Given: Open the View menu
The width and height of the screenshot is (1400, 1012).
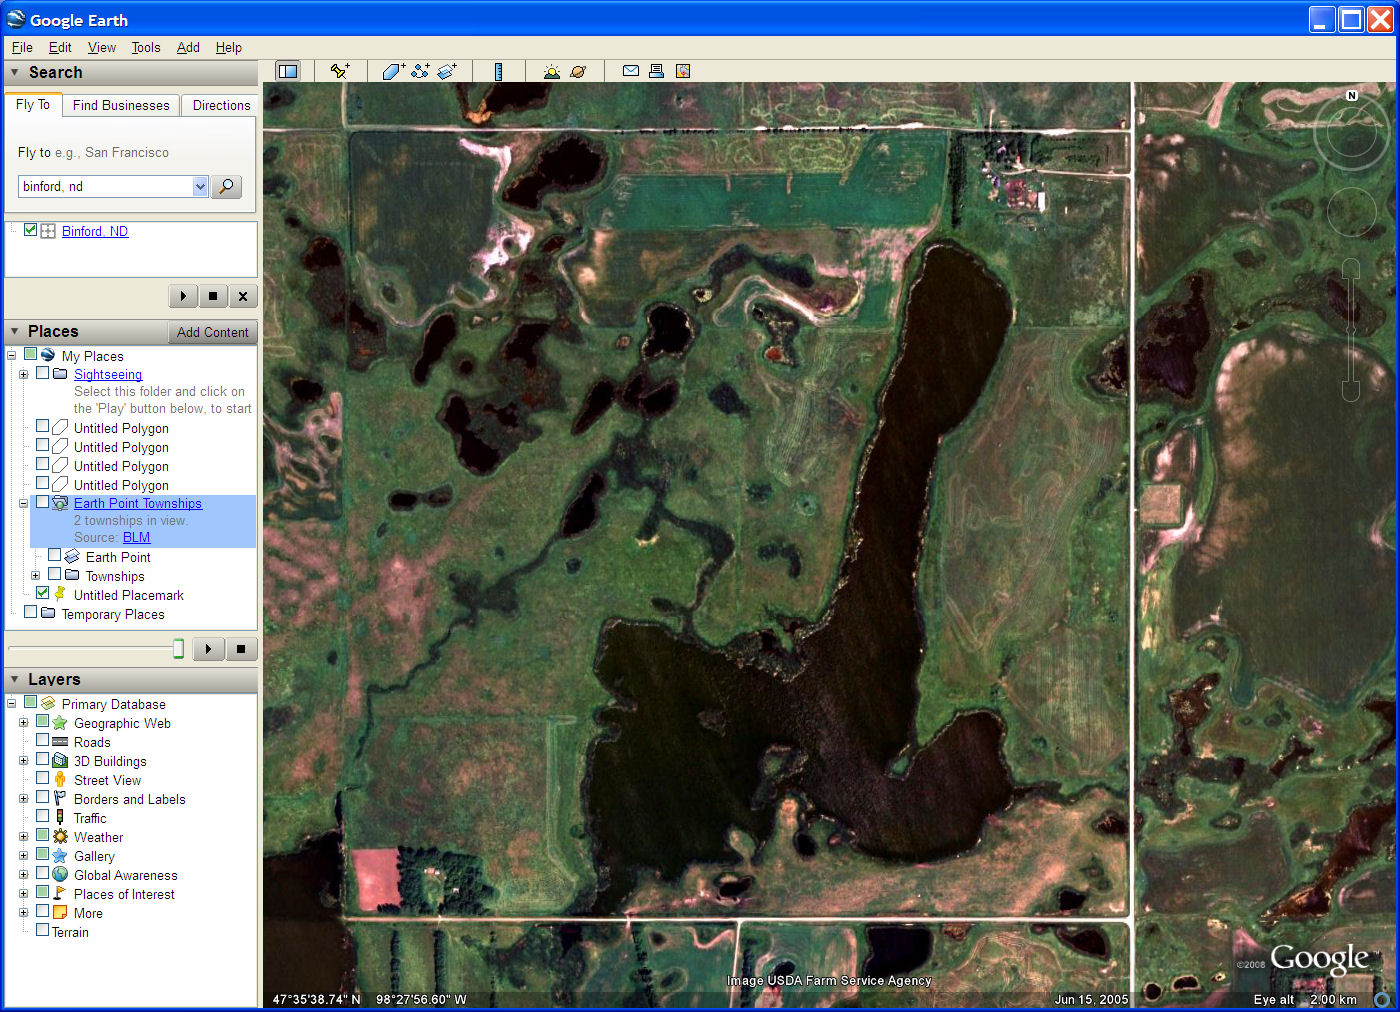Looking at the screenshot, I should tap(102, 47).
